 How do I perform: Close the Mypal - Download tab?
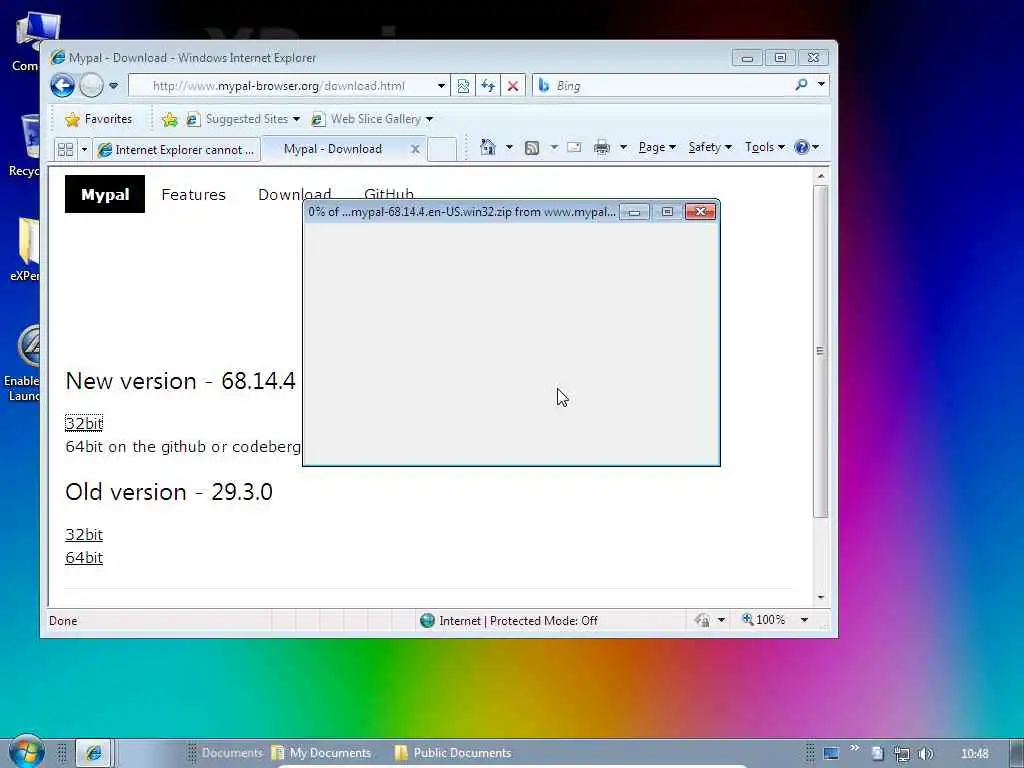[x=415, y=149]
